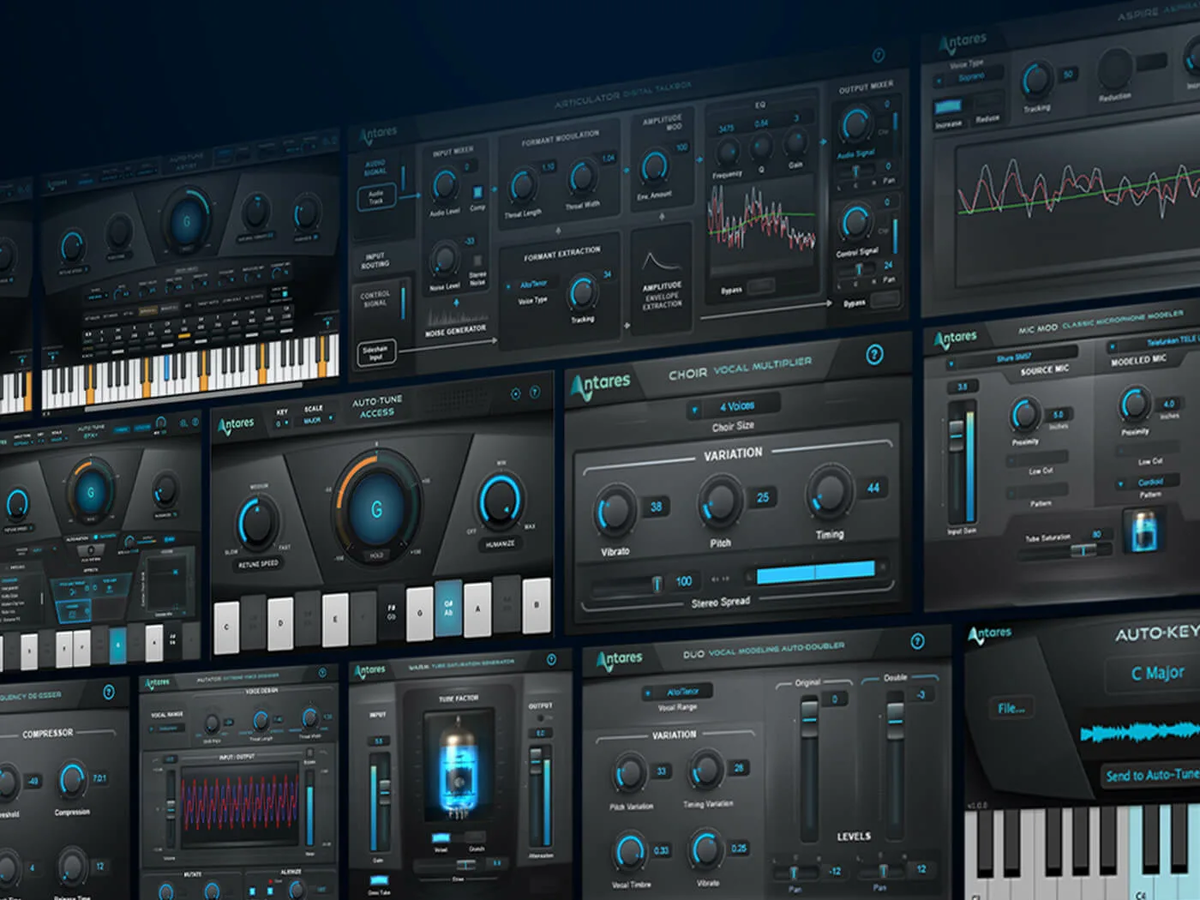The width and height of the screenshot is (1200, 900).
Task: Click the File... button in Auto-Key
Action: 1011,709
